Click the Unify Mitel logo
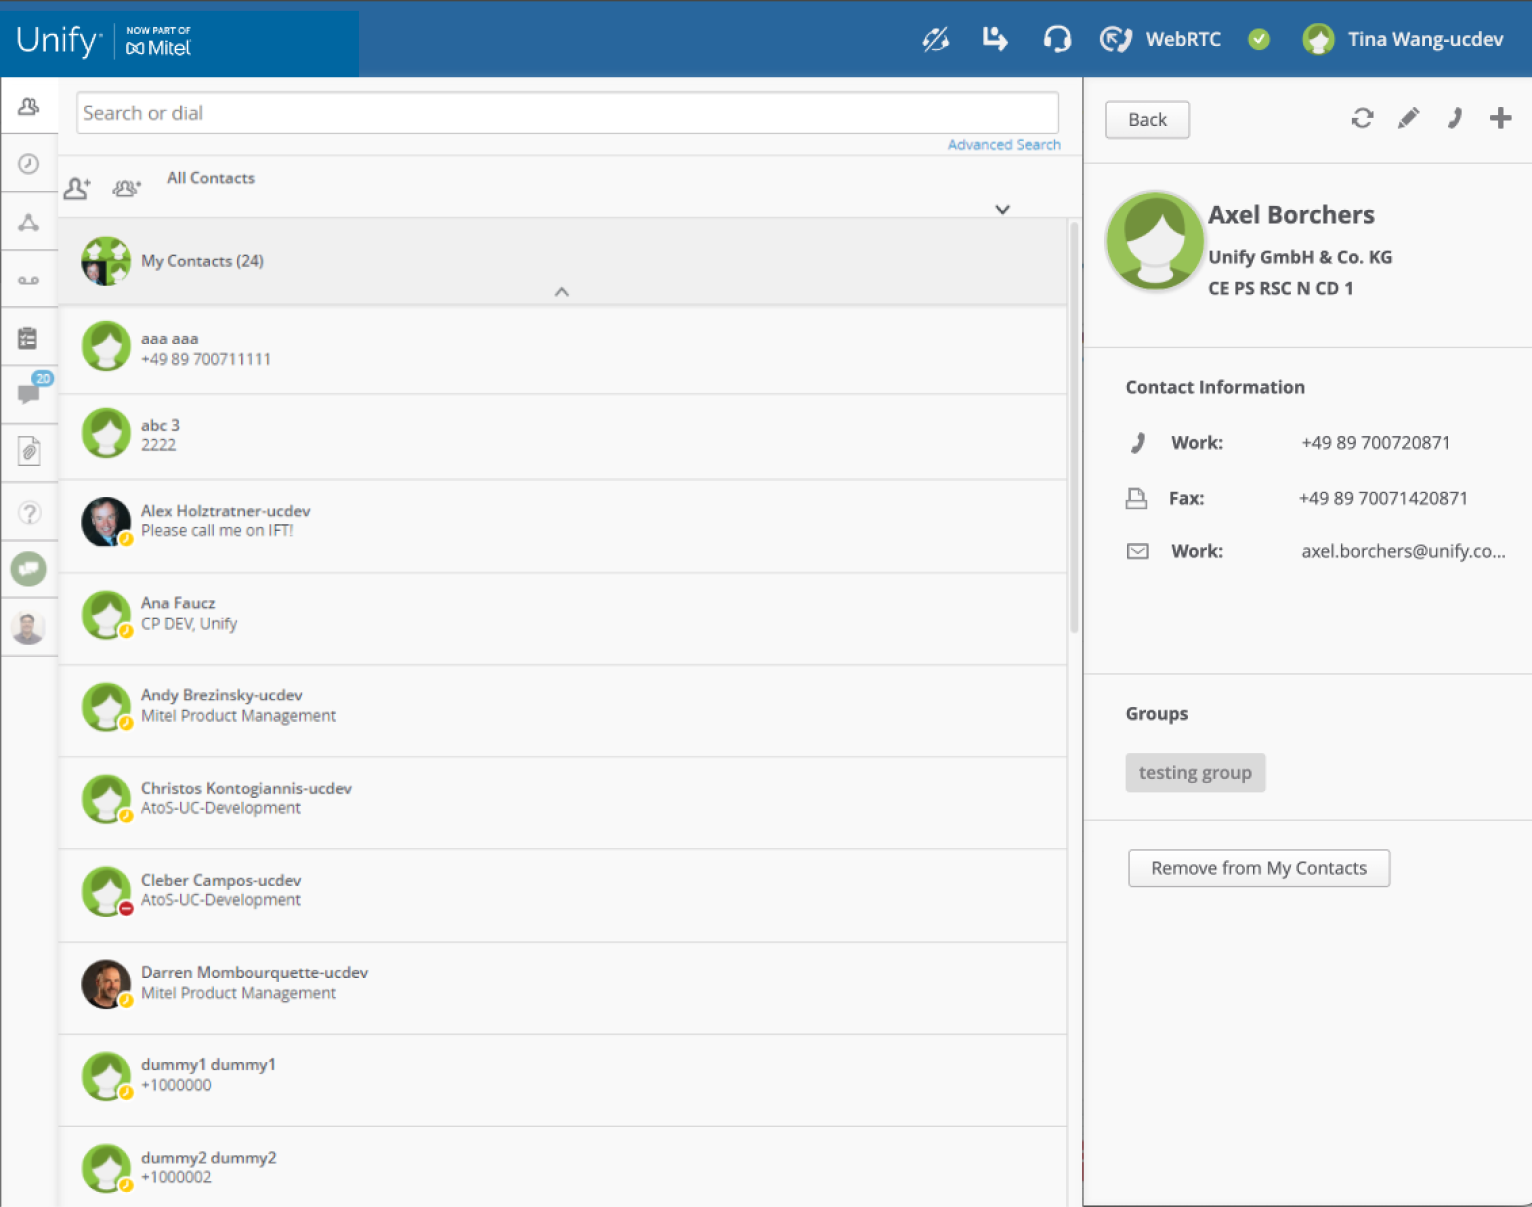 (x=104, y=41)
